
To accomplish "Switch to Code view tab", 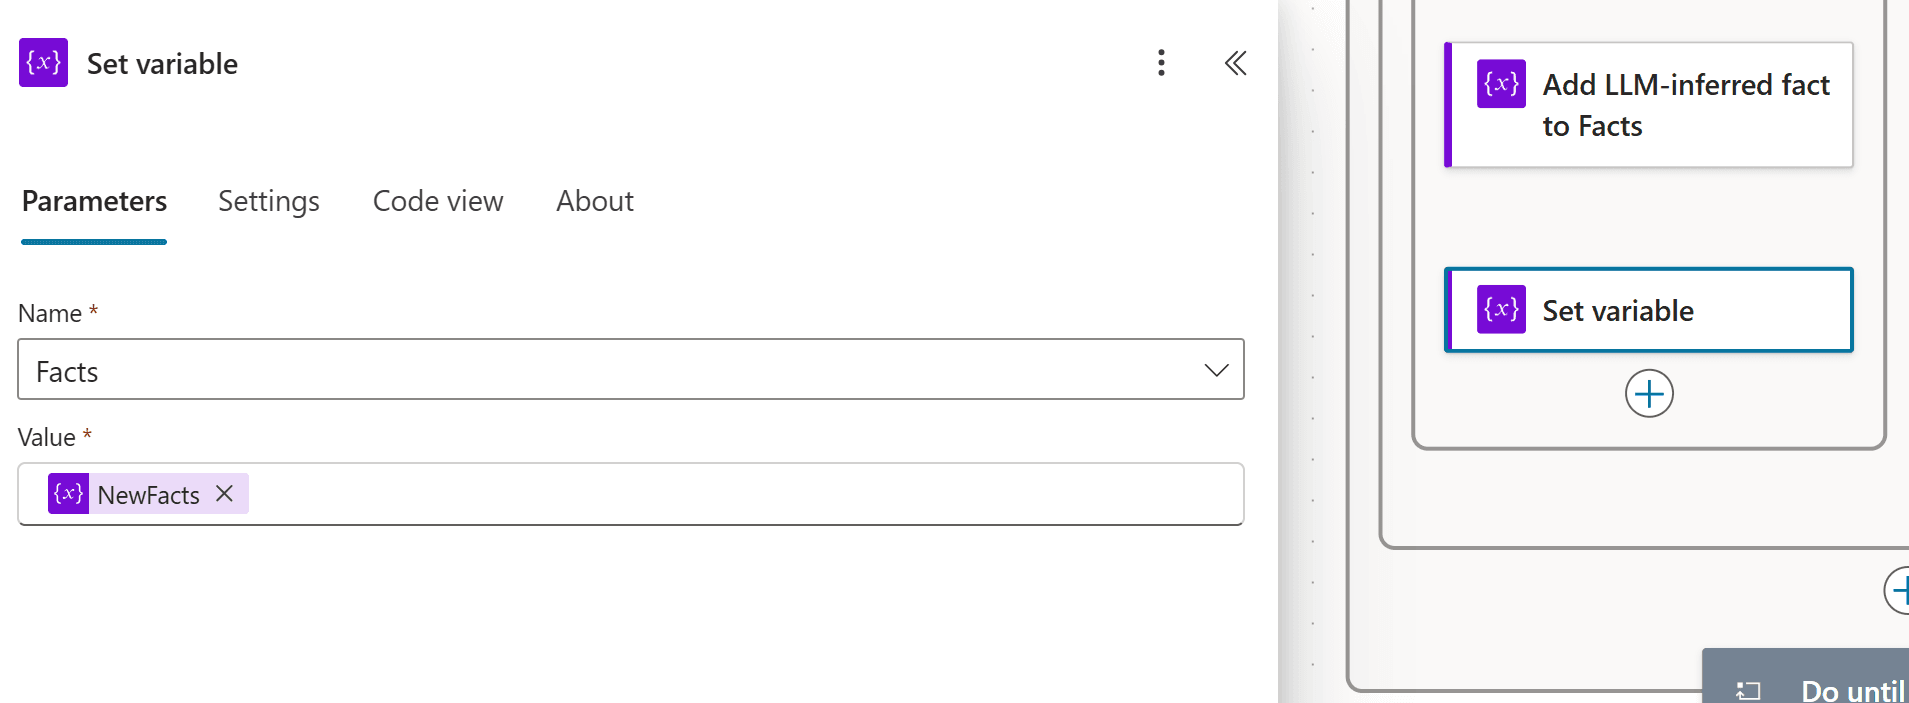I will (438, 201).
